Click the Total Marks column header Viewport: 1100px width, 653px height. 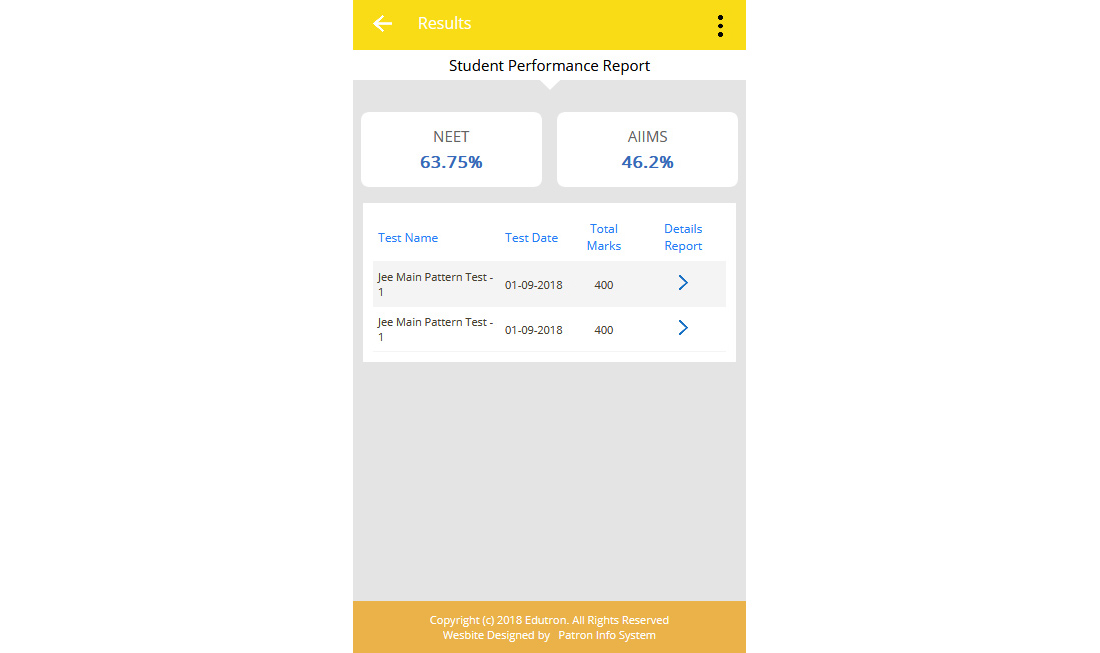pos(604,237)
